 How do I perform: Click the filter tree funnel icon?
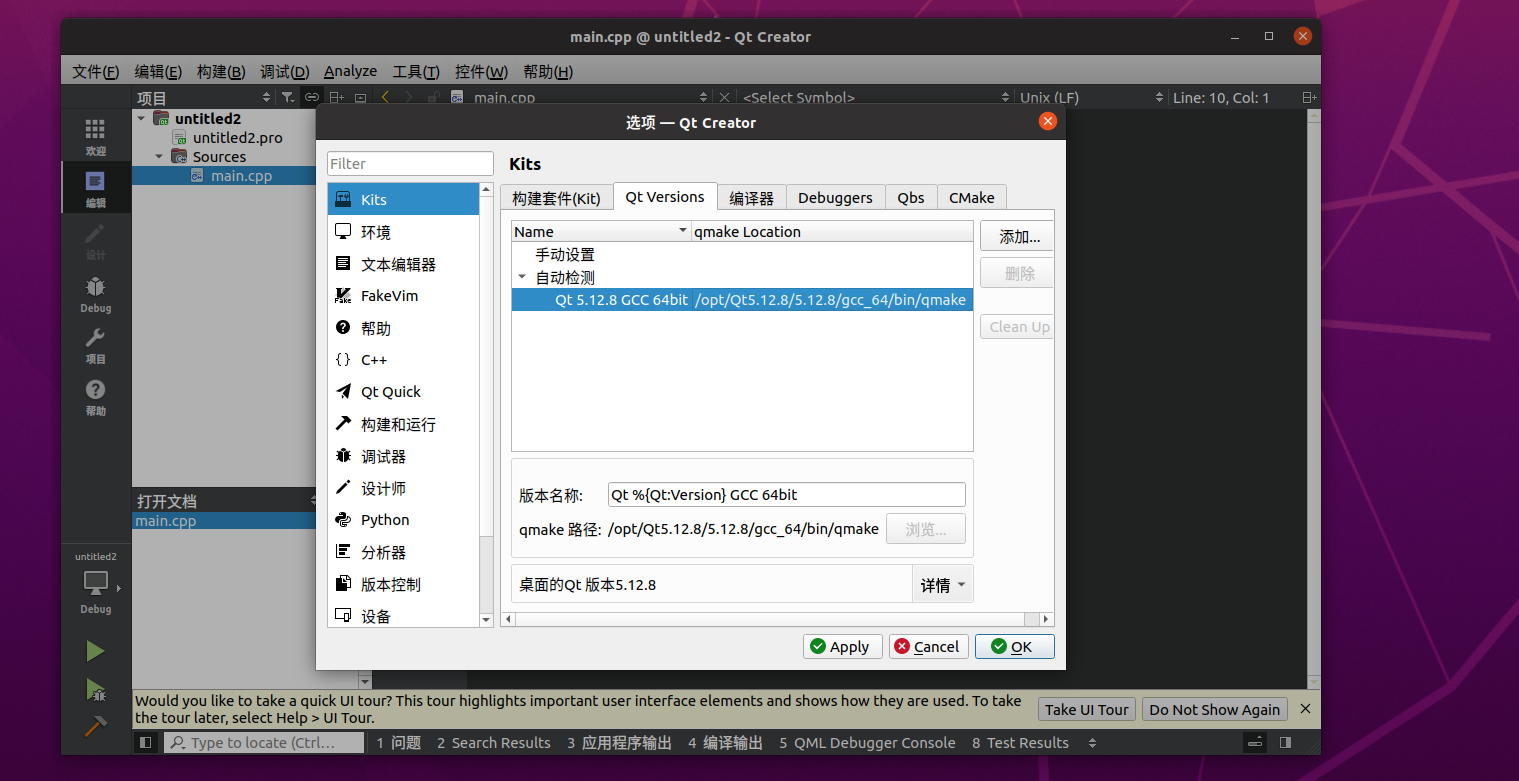[x=288, y=97]
